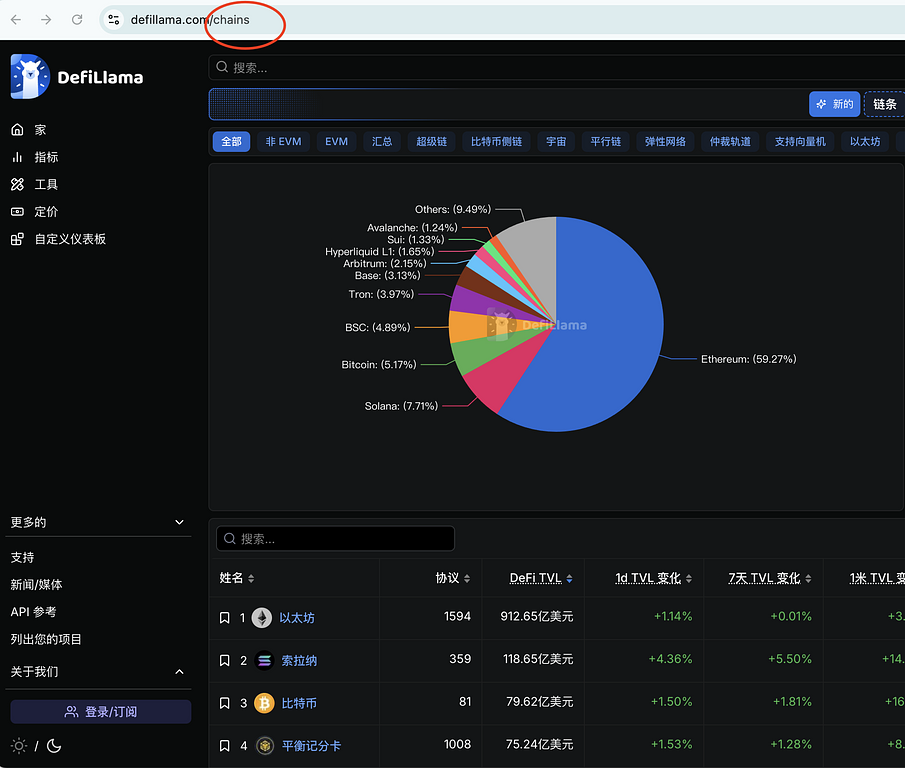Open 指标 metrics chart icon
Image resolution: width=905 pixels, height=768 pixels.
pos(17,157)
